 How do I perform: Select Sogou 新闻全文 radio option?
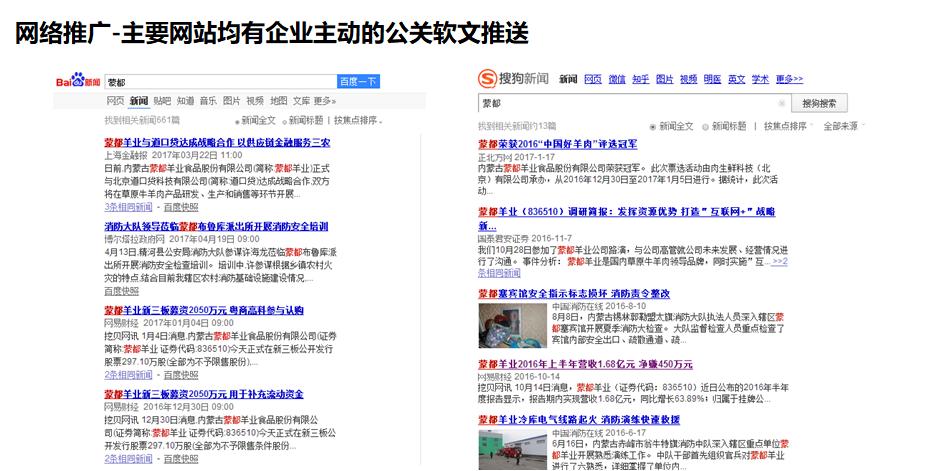coord(672,127)
